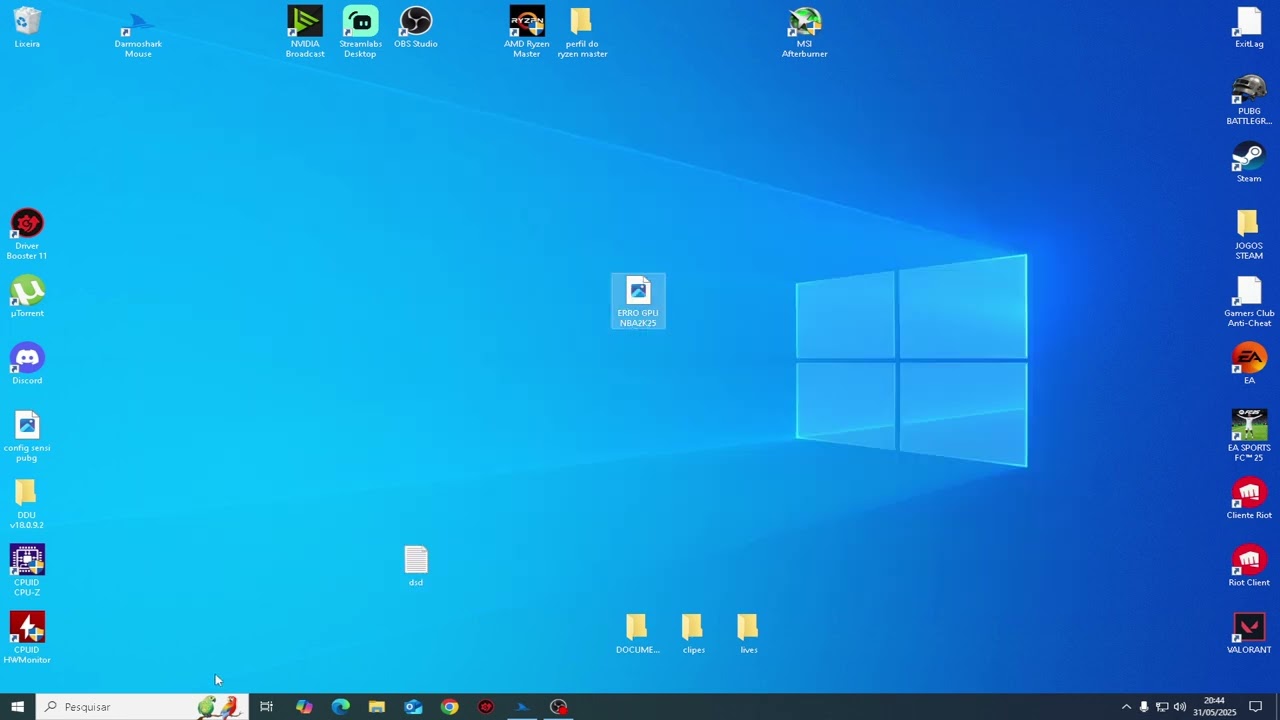The width and height of the screenshot is (1280, 720).
Task: Select the Gamers Club Anti-Cheat icon
Action: pyautogui.click(x=1249, y=302)
